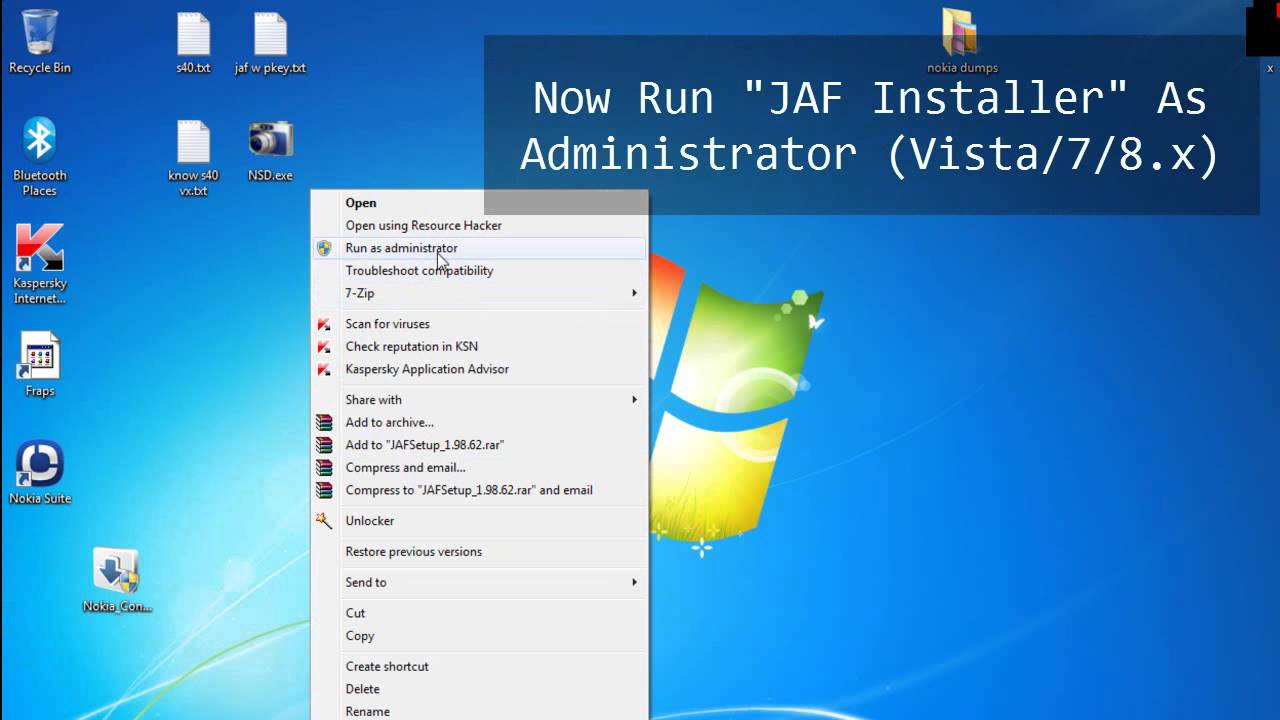Click the wand icon beside Unlocker
The width and height of the screenshot is (1280, 720).
324,521
